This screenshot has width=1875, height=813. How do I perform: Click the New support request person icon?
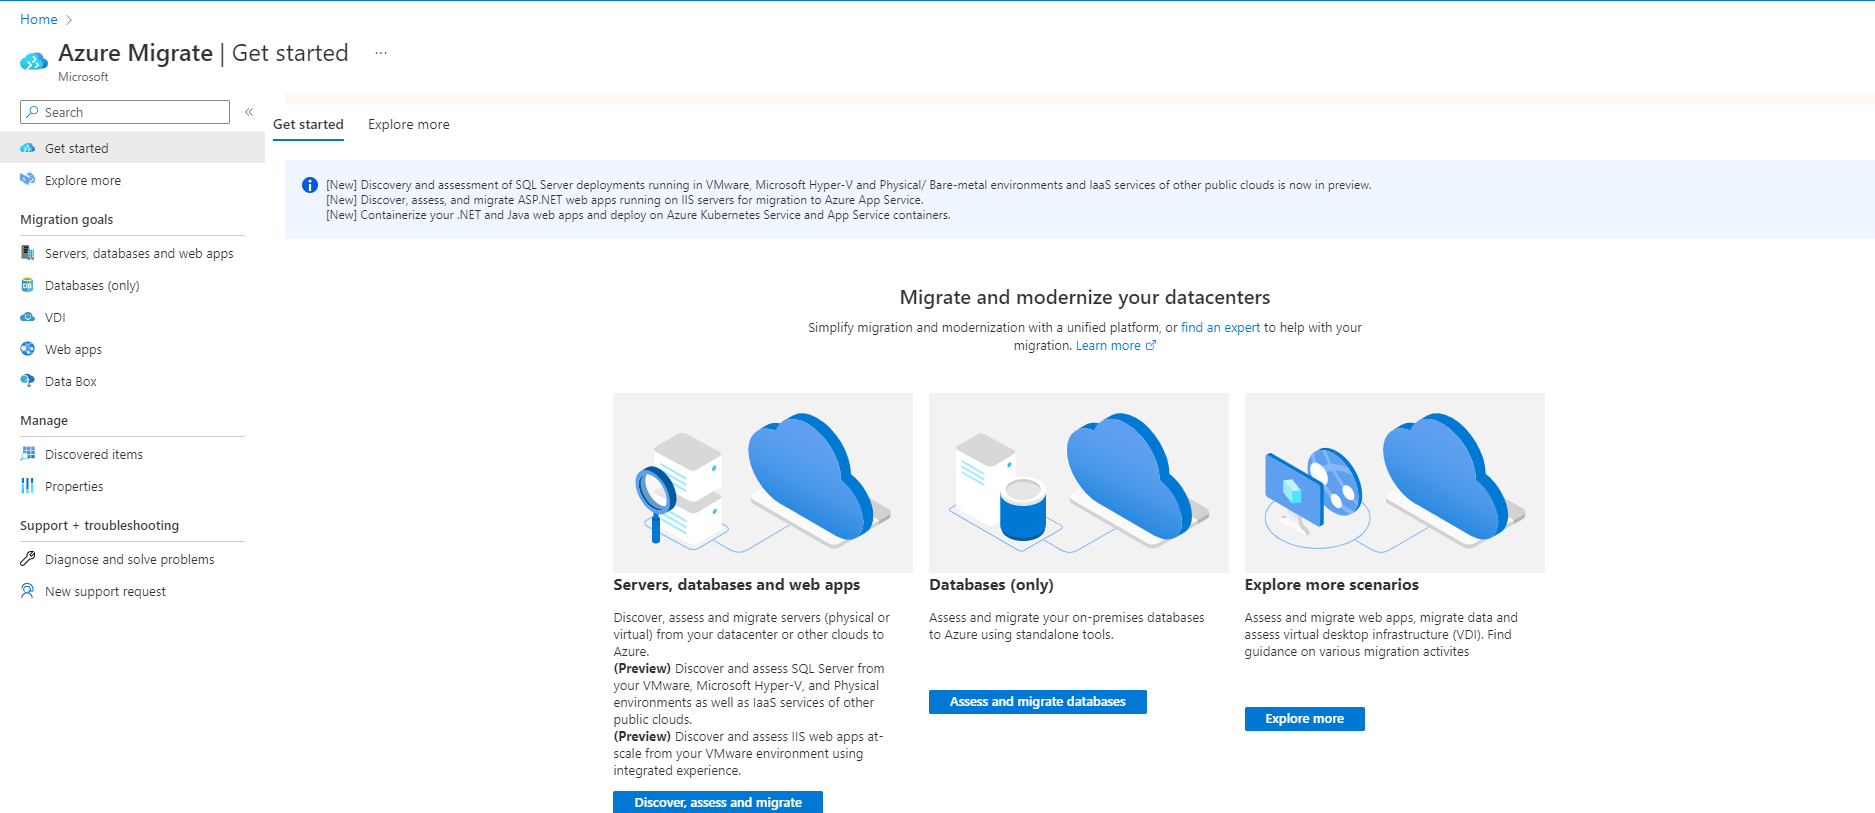(x=28, y=591)
